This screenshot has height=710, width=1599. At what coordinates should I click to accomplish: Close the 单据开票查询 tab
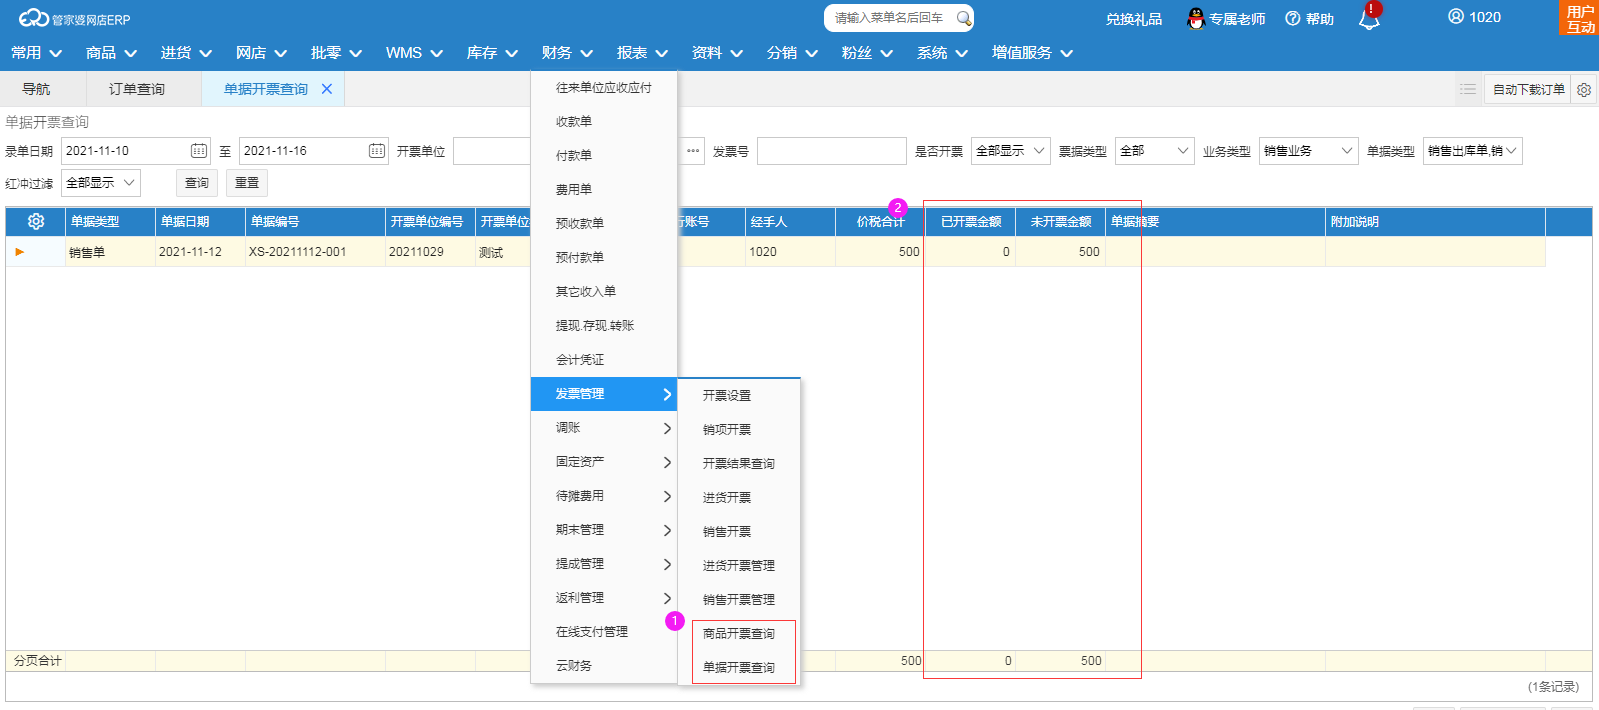[327, 89]
